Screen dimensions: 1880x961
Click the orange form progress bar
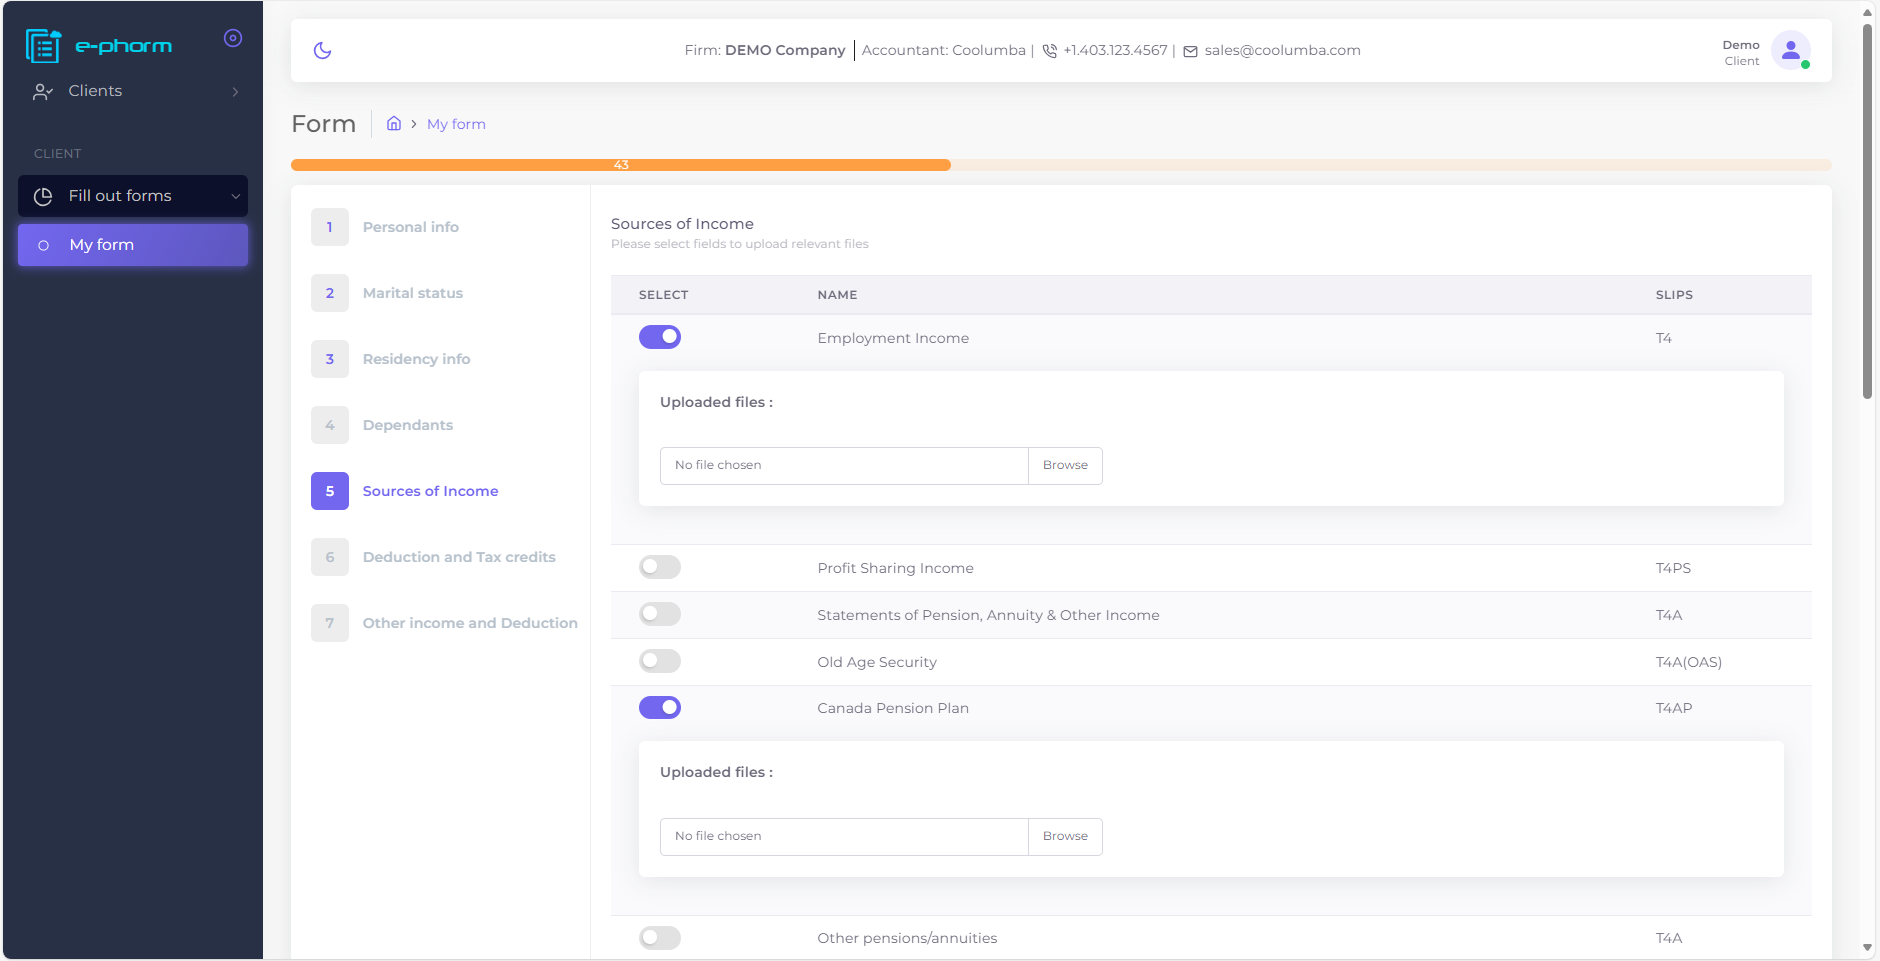(620, 165)
